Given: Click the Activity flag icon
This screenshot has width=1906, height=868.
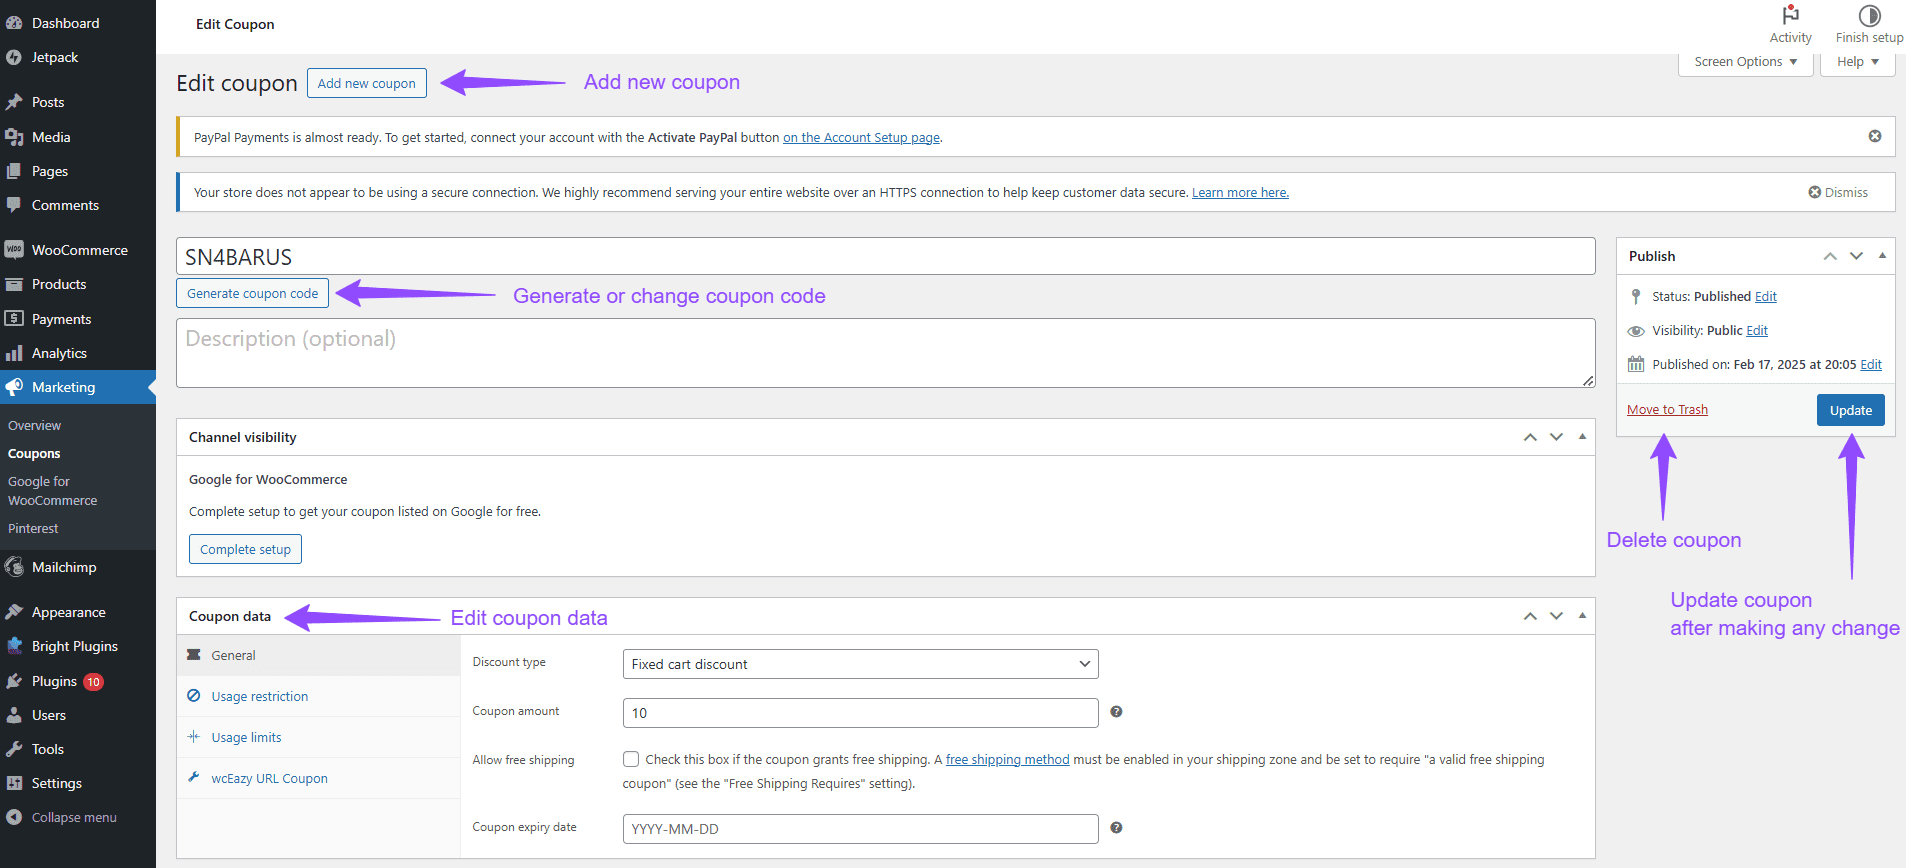Looking at the screenshot, I should tap(1790, 15).
